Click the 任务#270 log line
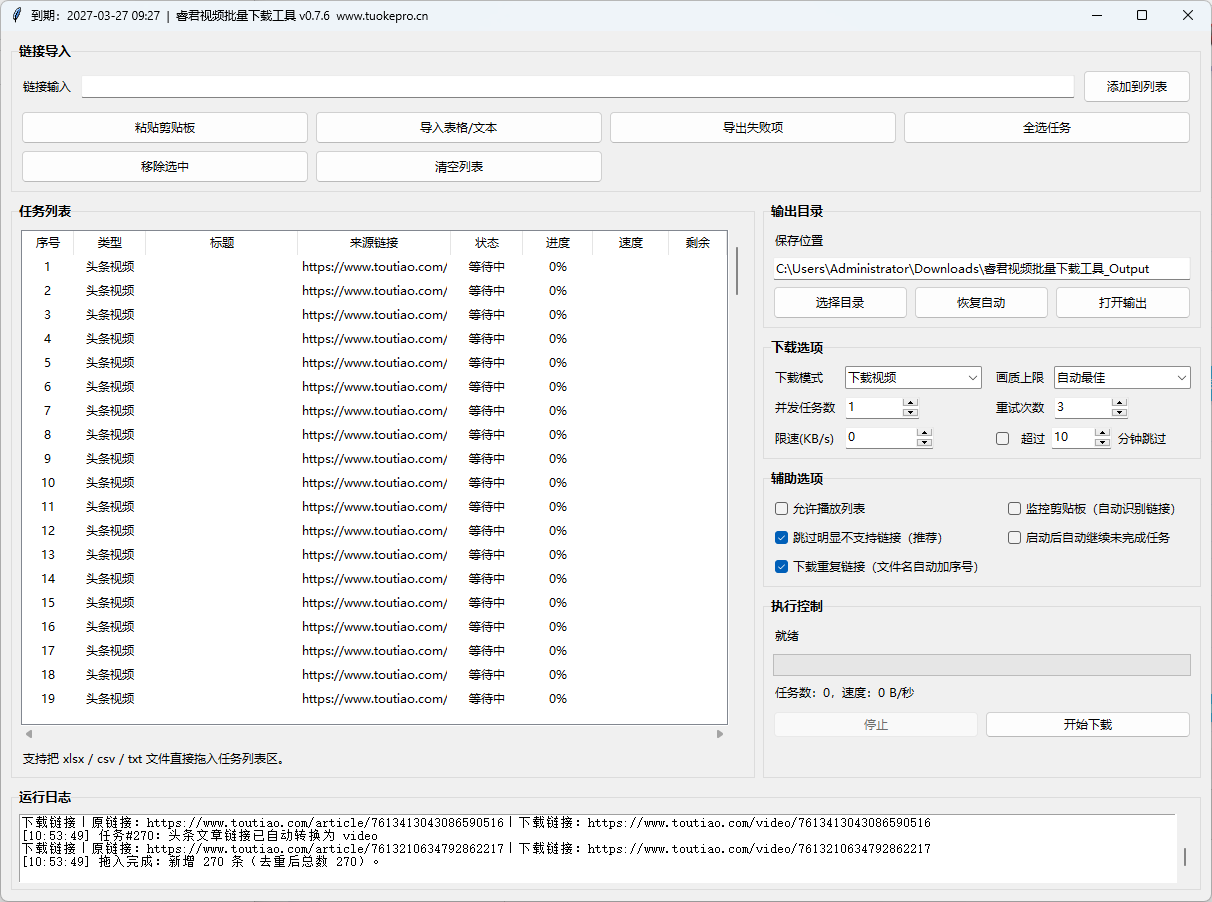This screenshot has height=902, width=1212. 199,835
